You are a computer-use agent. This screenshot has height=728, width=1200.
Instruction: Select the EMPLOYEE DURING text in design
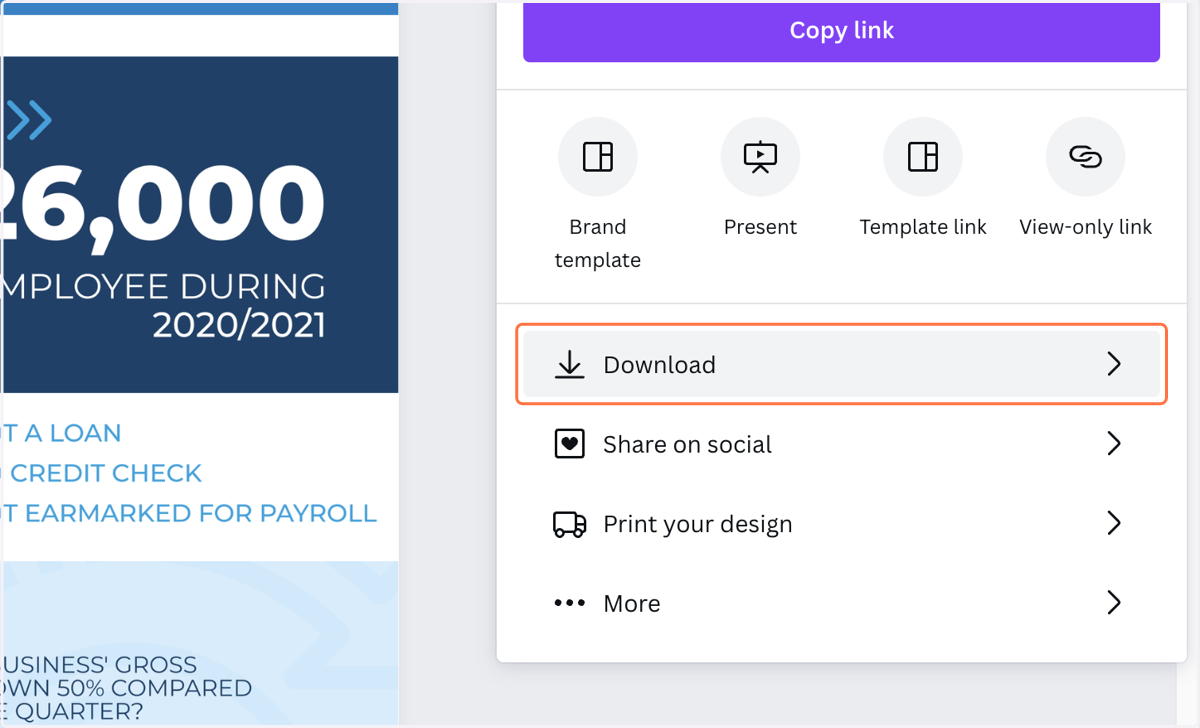163,287
